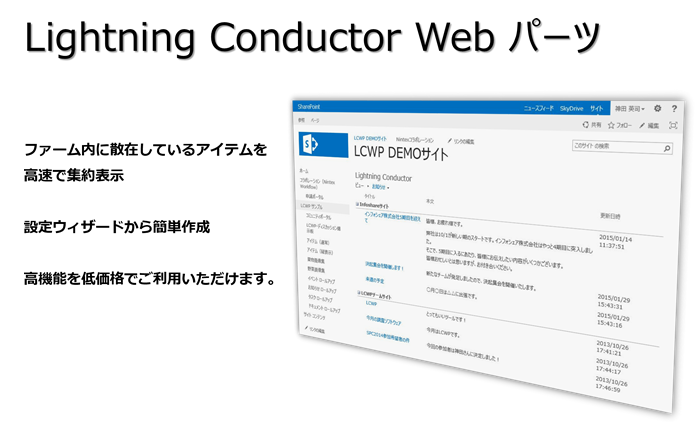Click the focus content icon
Image resolution: width=700 pixels, height=430 pixels.
(x=672, y=126)
